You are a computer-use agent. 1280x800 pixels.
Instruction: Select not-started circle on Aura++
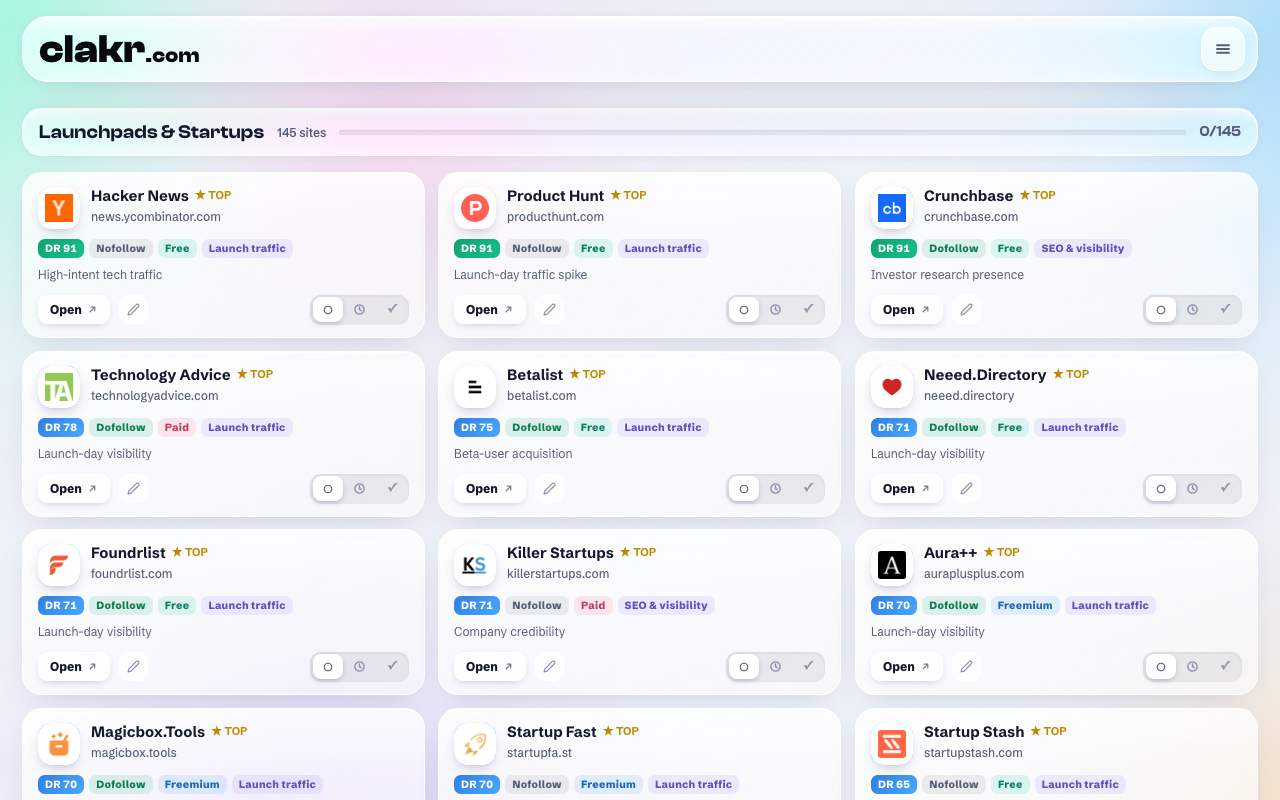[x=1161, y=667]
